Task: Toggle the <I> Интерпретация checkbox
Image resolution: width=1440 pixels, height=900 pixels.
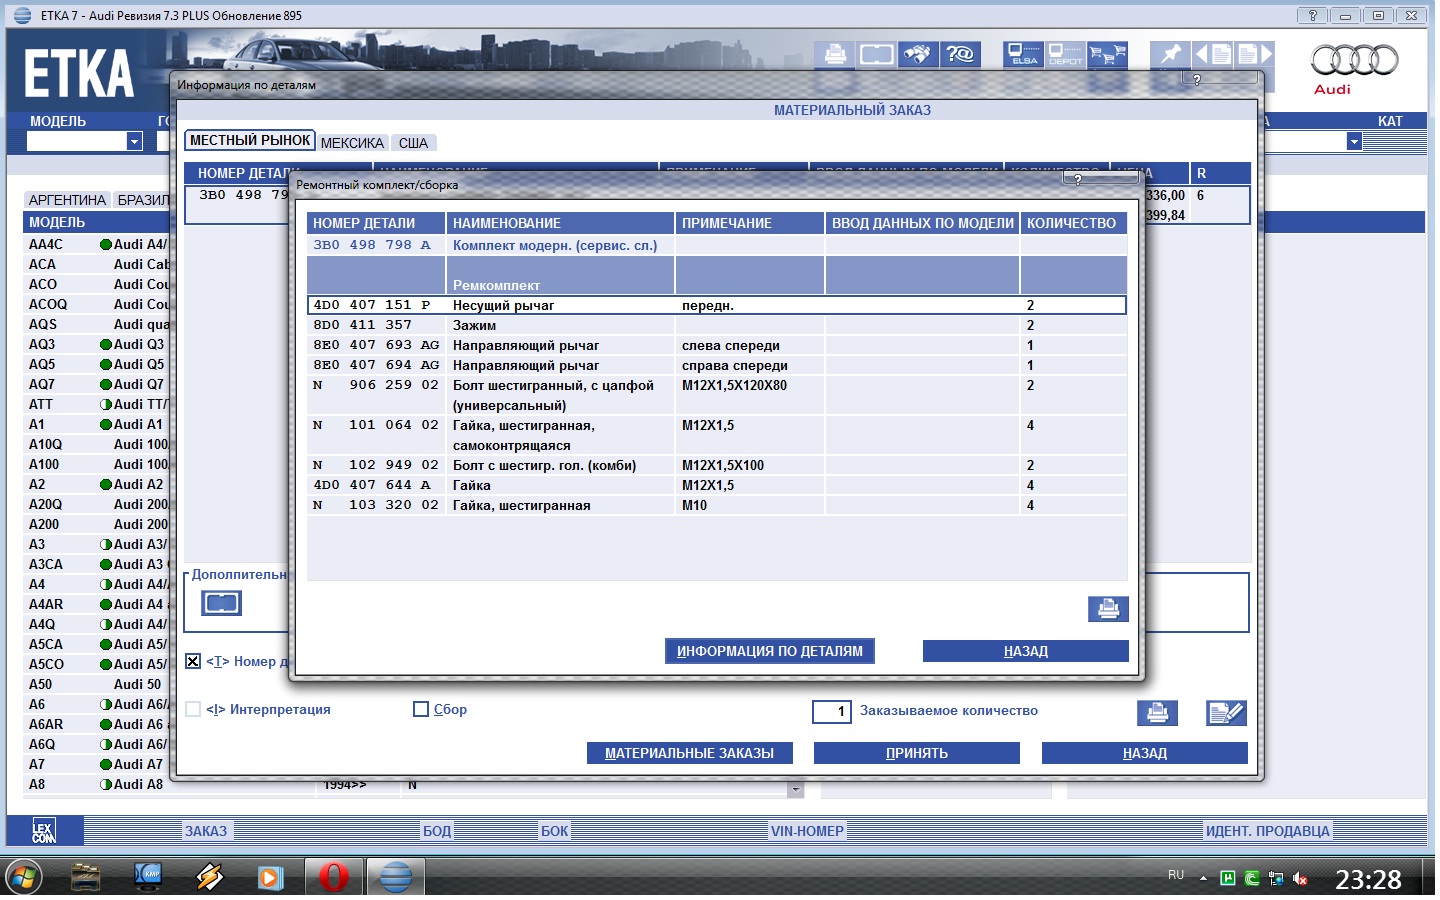Action: point(193,709)
